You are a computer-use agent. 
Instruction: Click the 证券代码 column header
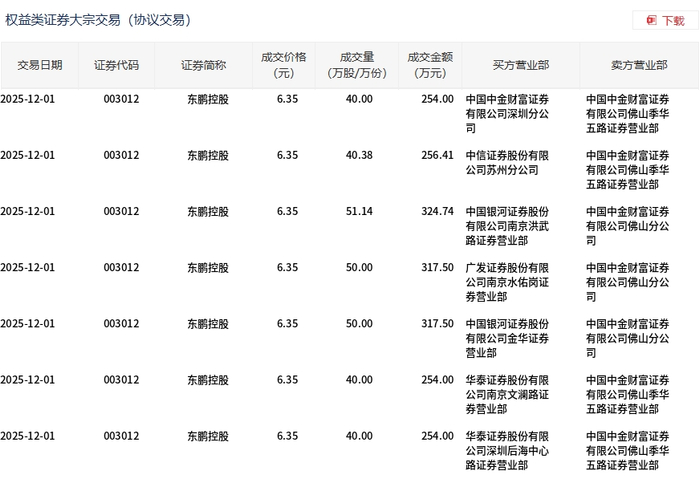click(x=117, y=65)
